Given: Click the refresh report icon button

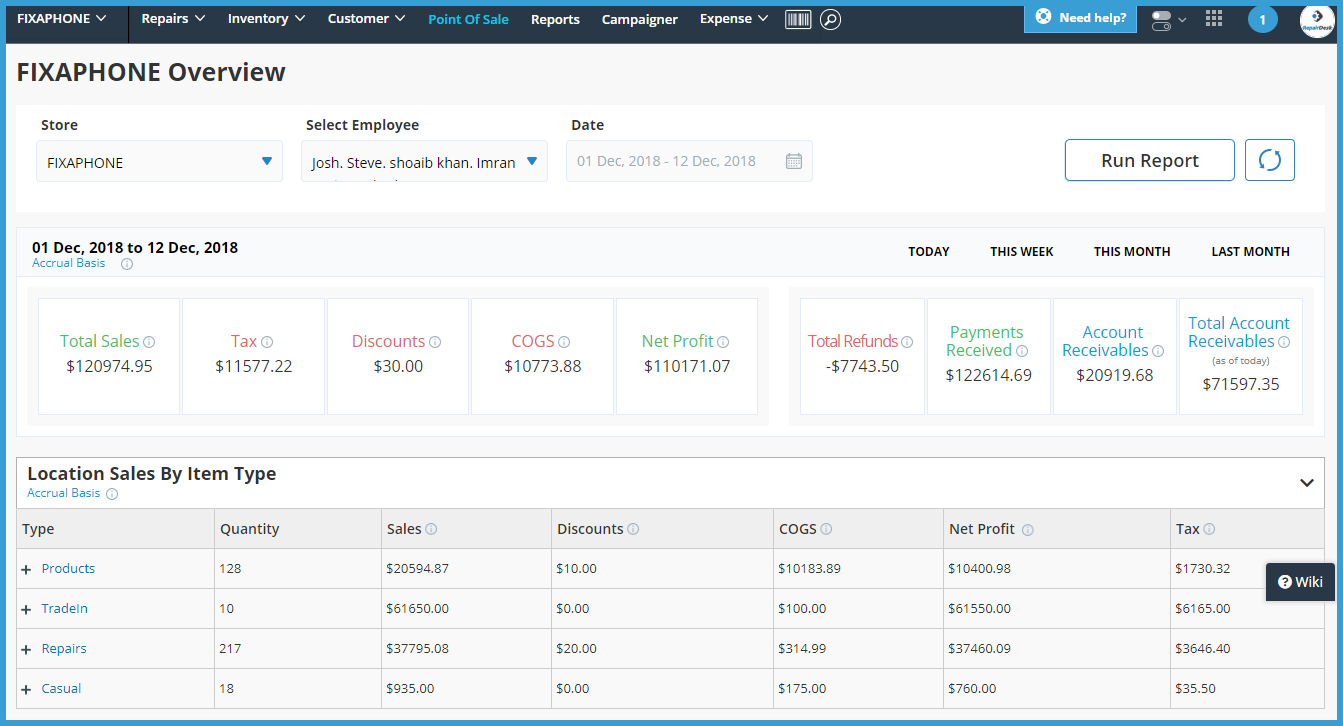Looking at the screenshot, I should pos(1270,160).
